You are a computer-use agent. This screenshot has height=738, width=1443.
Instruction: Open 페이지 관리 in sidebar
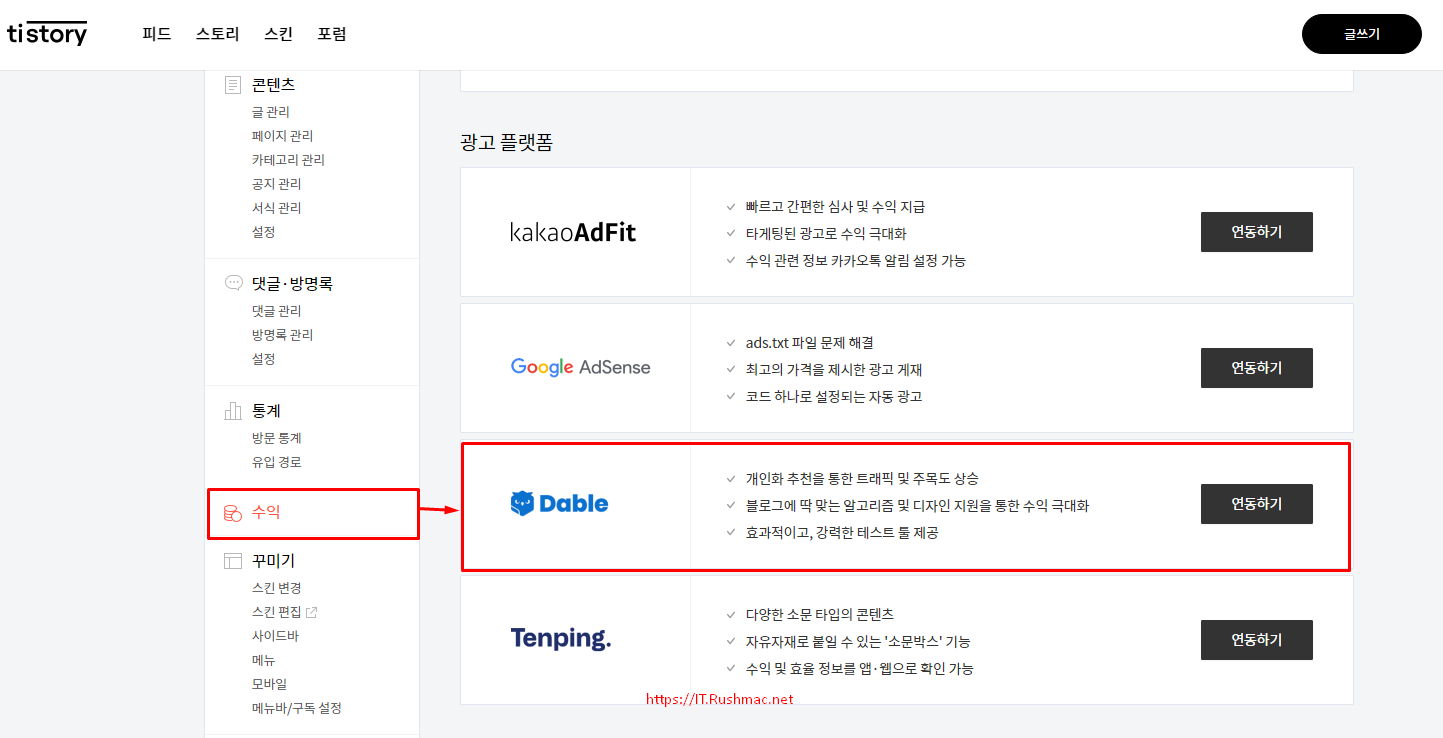[x=283, y=136]
